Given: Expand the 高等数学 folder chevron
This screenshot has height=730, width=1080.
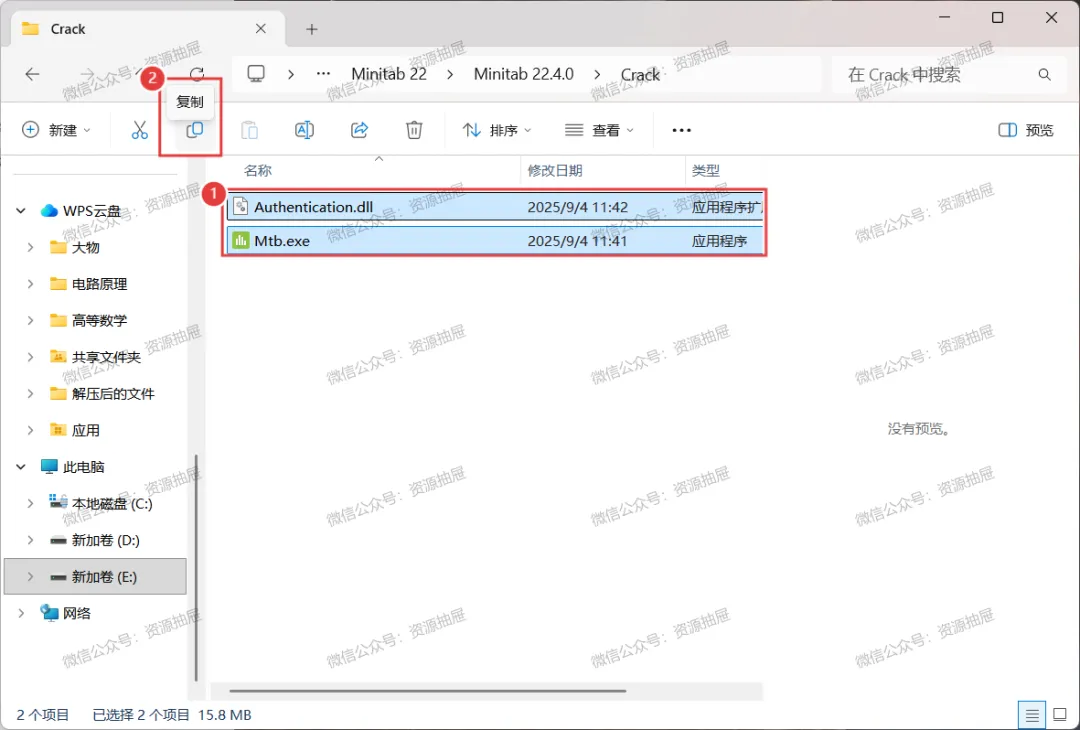Looking at the screenshot, I should (x=30, y=320).
